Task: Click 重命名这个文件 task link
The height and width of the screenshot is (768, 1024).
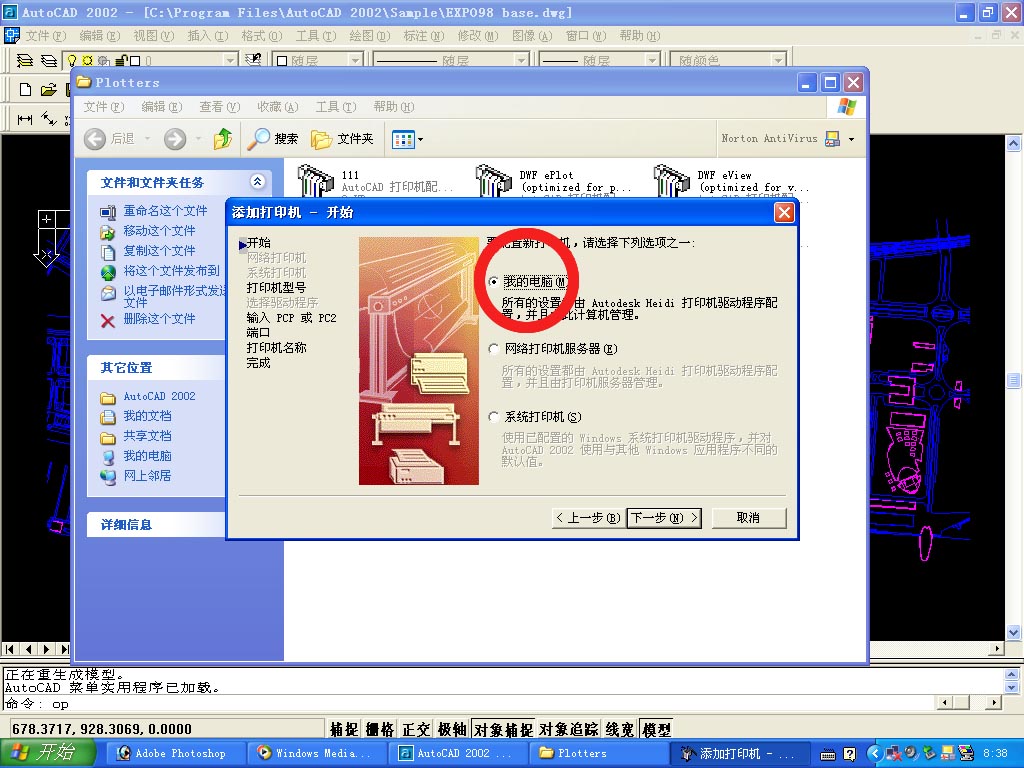Action: point(165,211)
